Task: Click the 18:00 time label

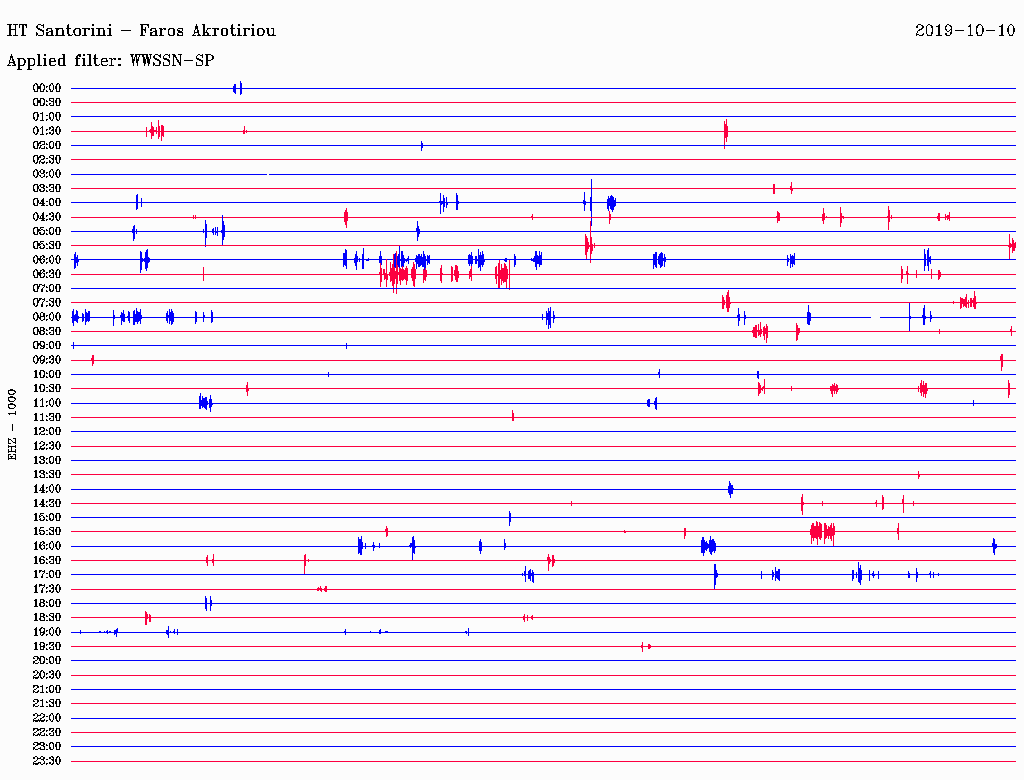Action: pyautogui.click(x=47, y=604)
